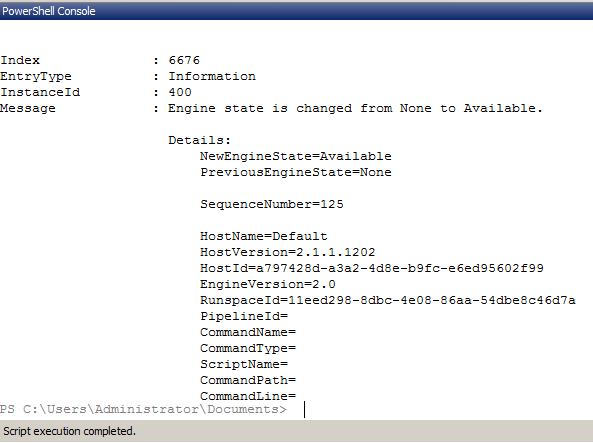Click the 'Details:' heading text
This screenshot has width=593, height=443.
click(x=199, y=140)
